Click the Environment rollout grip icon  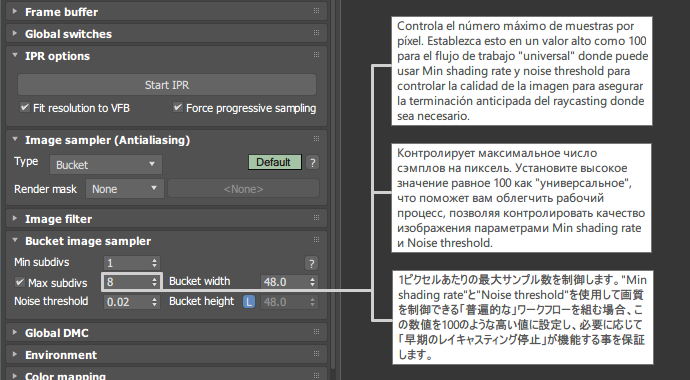click(x=316, y=354)
